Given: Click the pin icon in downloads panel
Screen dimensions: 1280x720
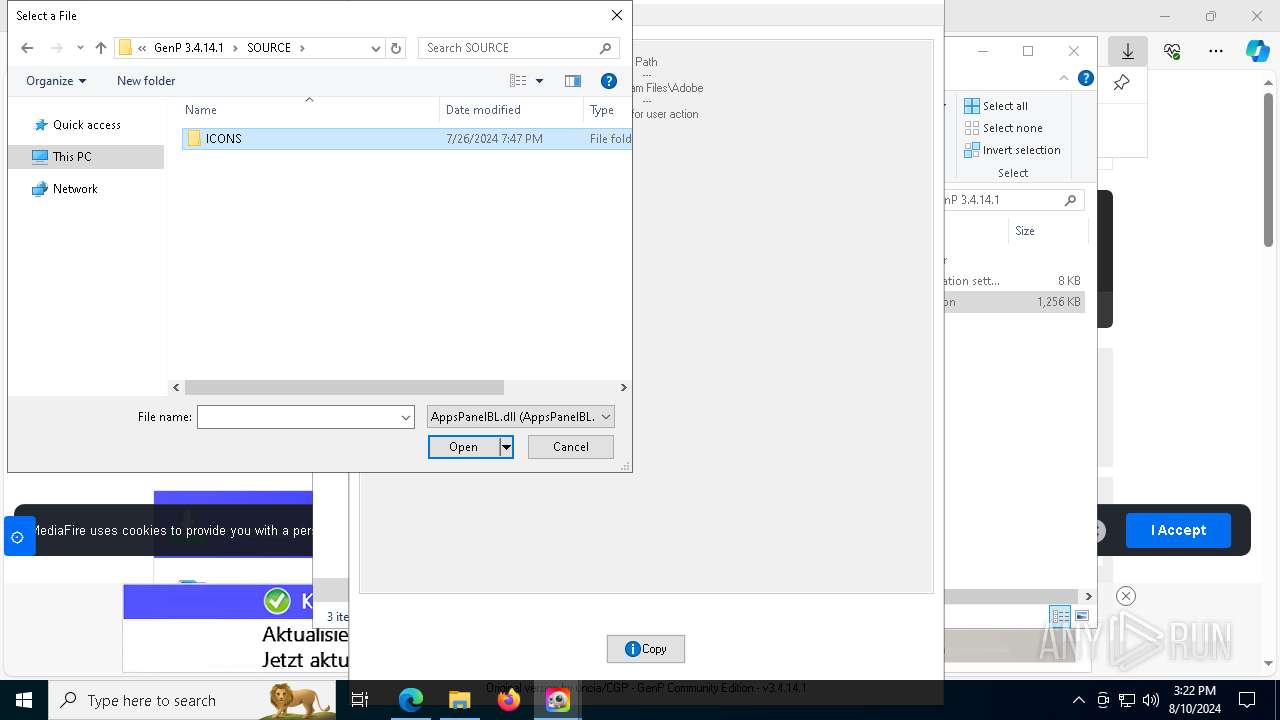Looking at the screenshot, I should tap(1121, 83).
